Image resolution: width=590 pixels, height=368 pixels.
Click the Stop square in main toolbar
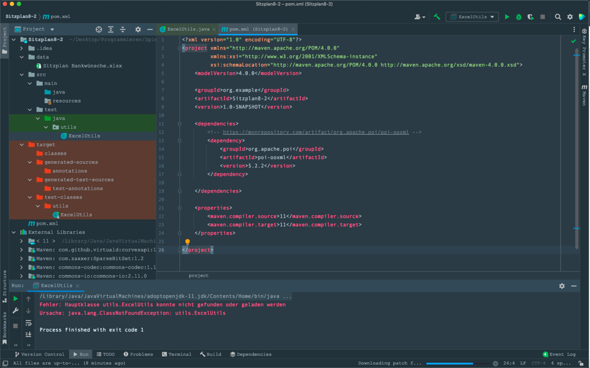click(x=543, y=17)
